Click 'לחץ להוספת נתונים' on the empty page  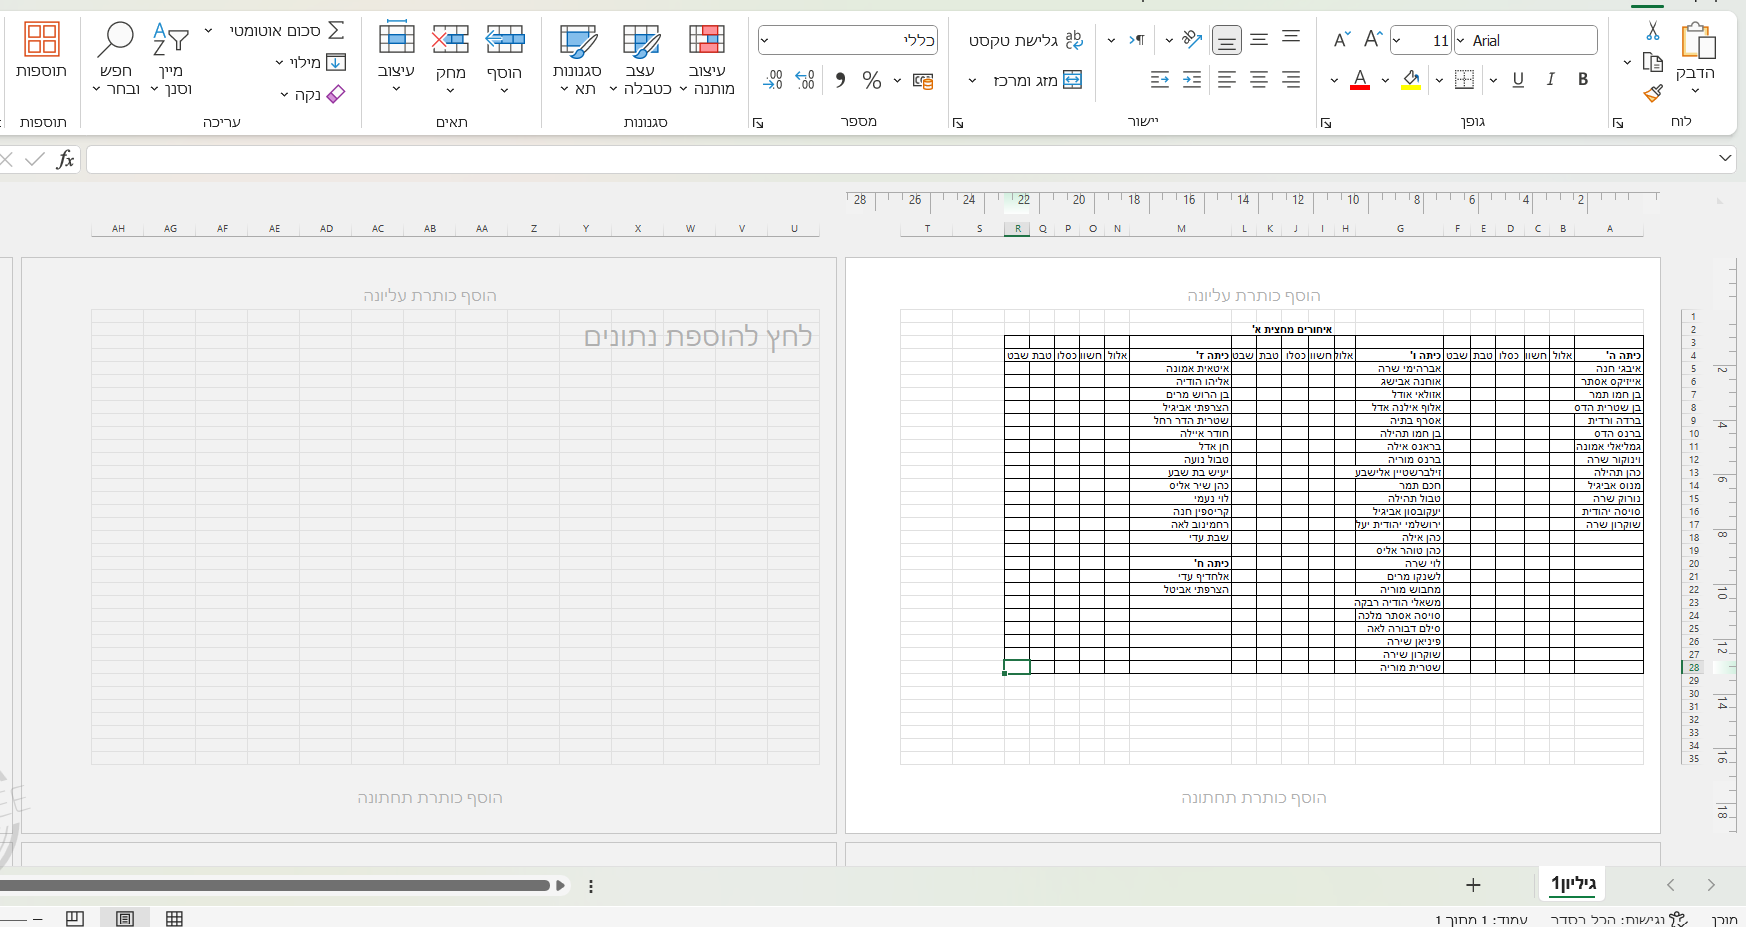point(698,337)
